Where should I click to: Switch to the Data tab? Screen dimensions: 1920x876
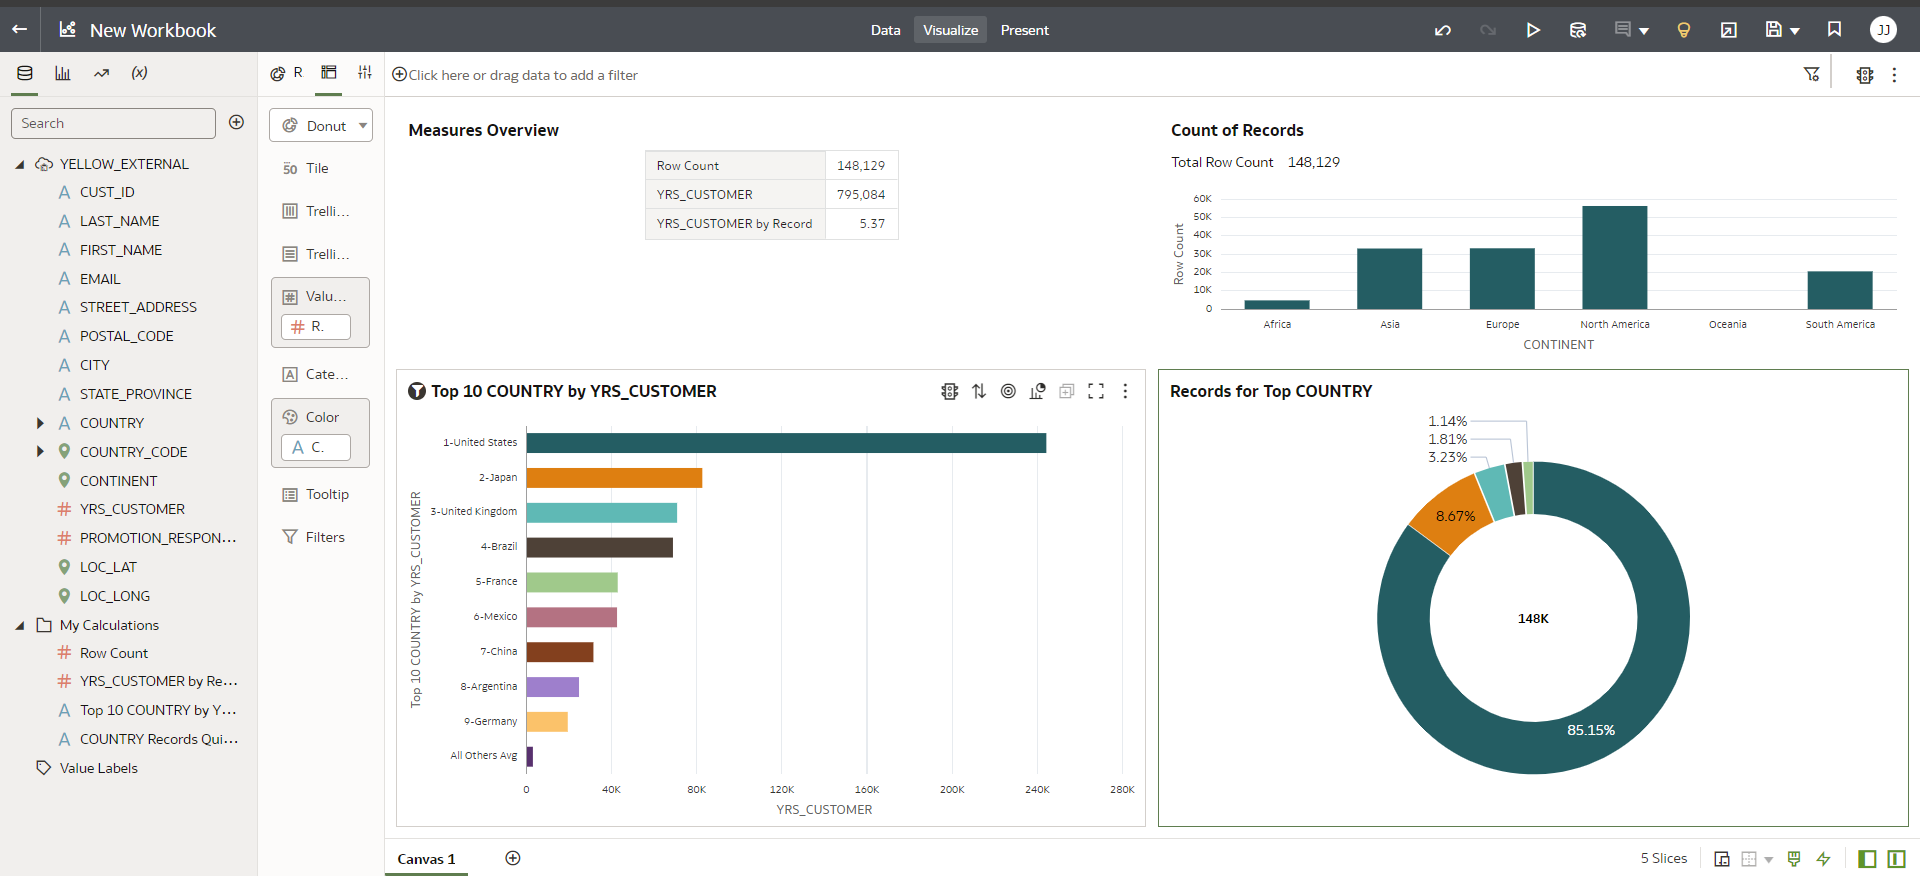885,30
